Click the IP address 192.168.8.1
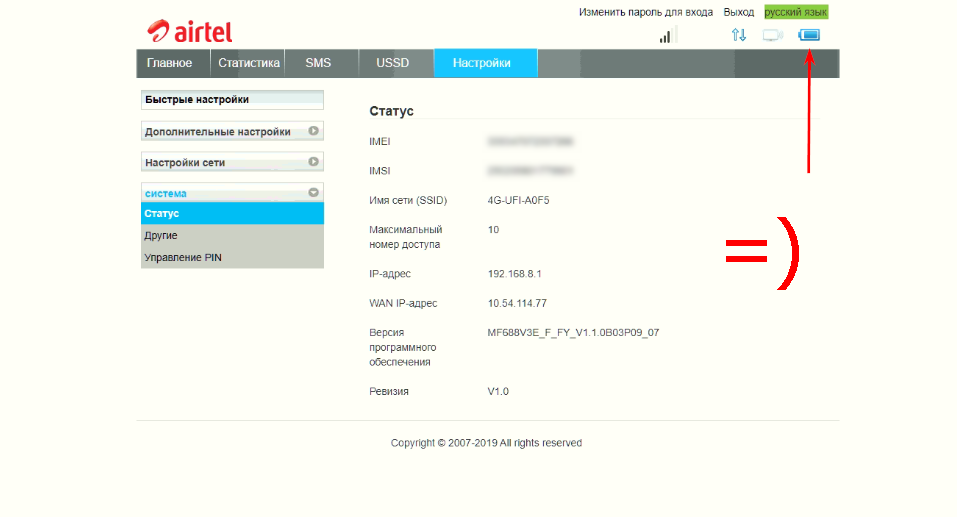Viewport: 957px width, 517px height. (515, 273)
